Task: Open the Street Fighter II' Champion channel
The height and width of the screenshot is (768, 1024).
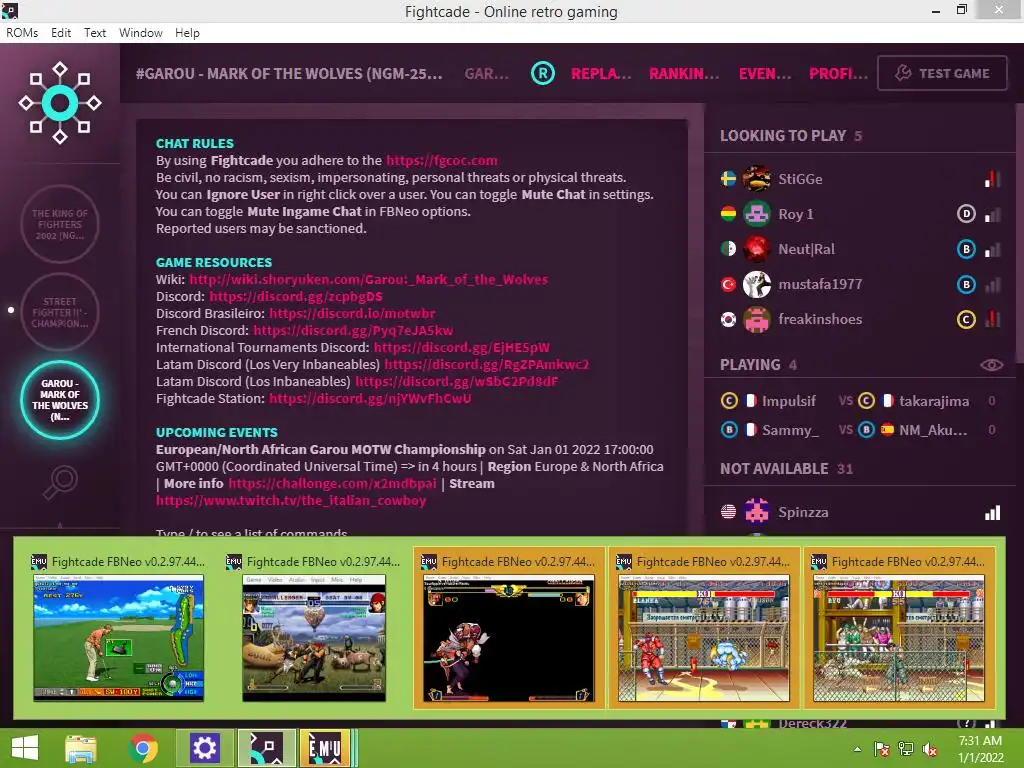Action: point(59,312)
